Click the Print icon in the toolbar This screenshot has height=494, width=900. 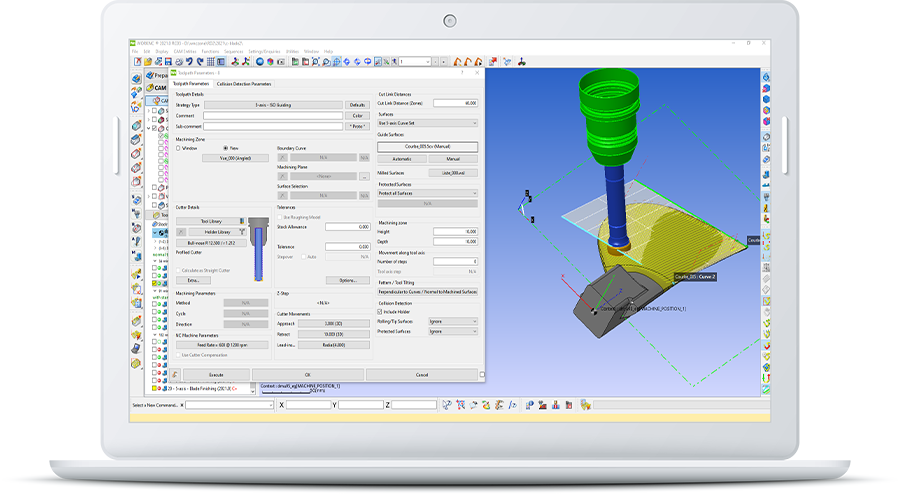click(179, 61)
